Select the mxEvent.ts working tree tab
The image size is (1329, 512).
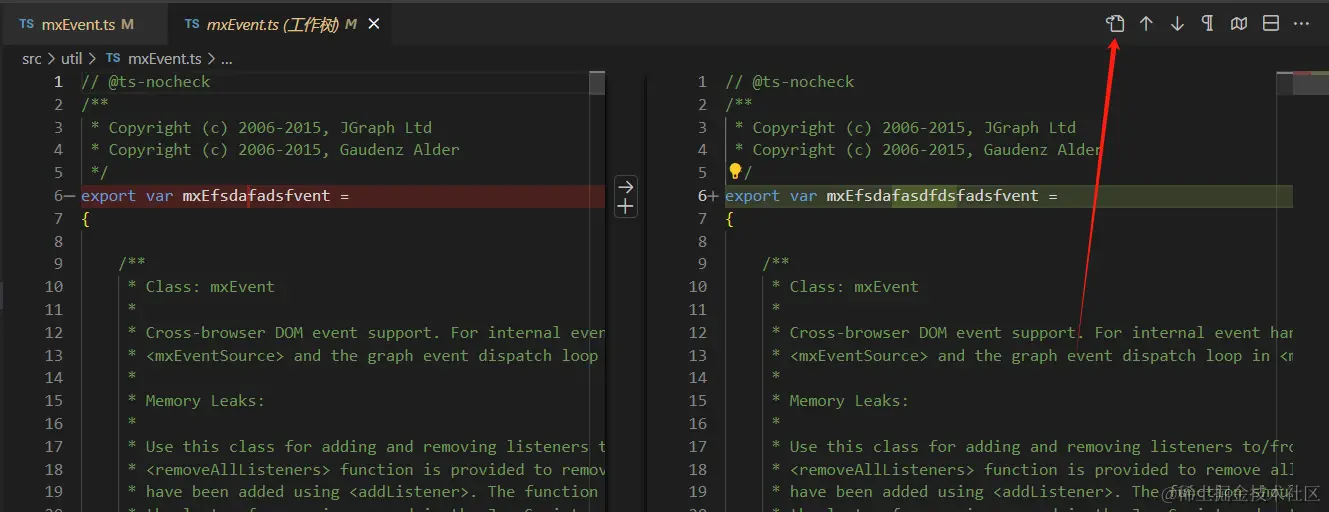tap(270, 24)
